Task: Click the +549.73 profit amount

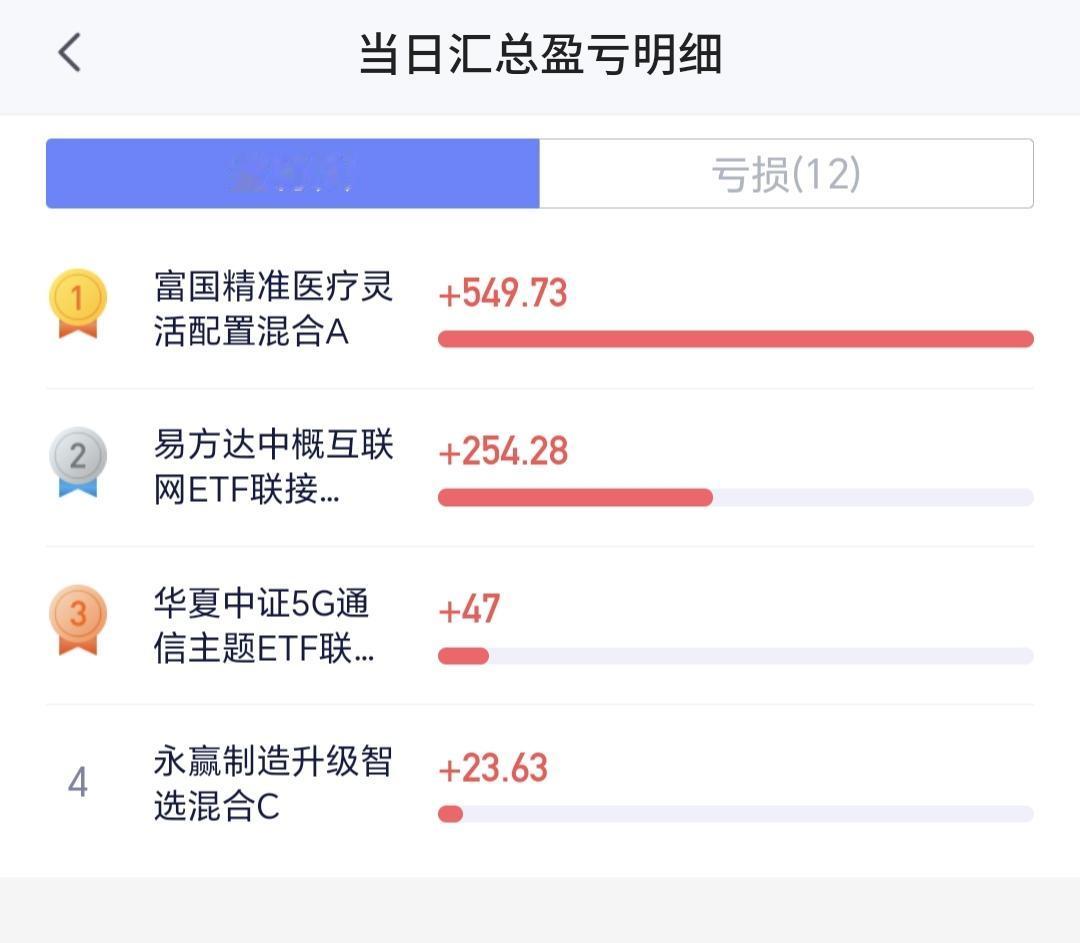Action: click(503, 293)
